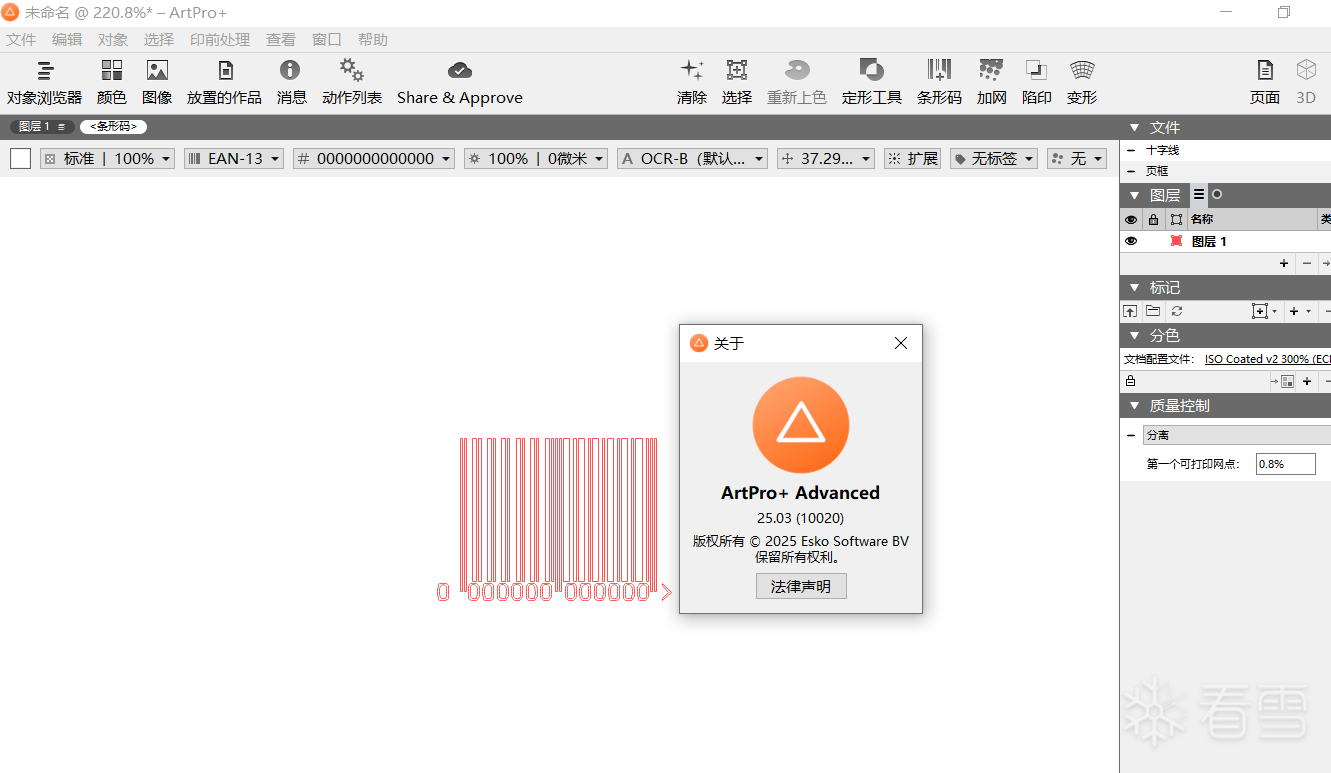Screen dimensions: 1331x773
Task: Collapse the 文件 panel
Action: pos(1135,127)
